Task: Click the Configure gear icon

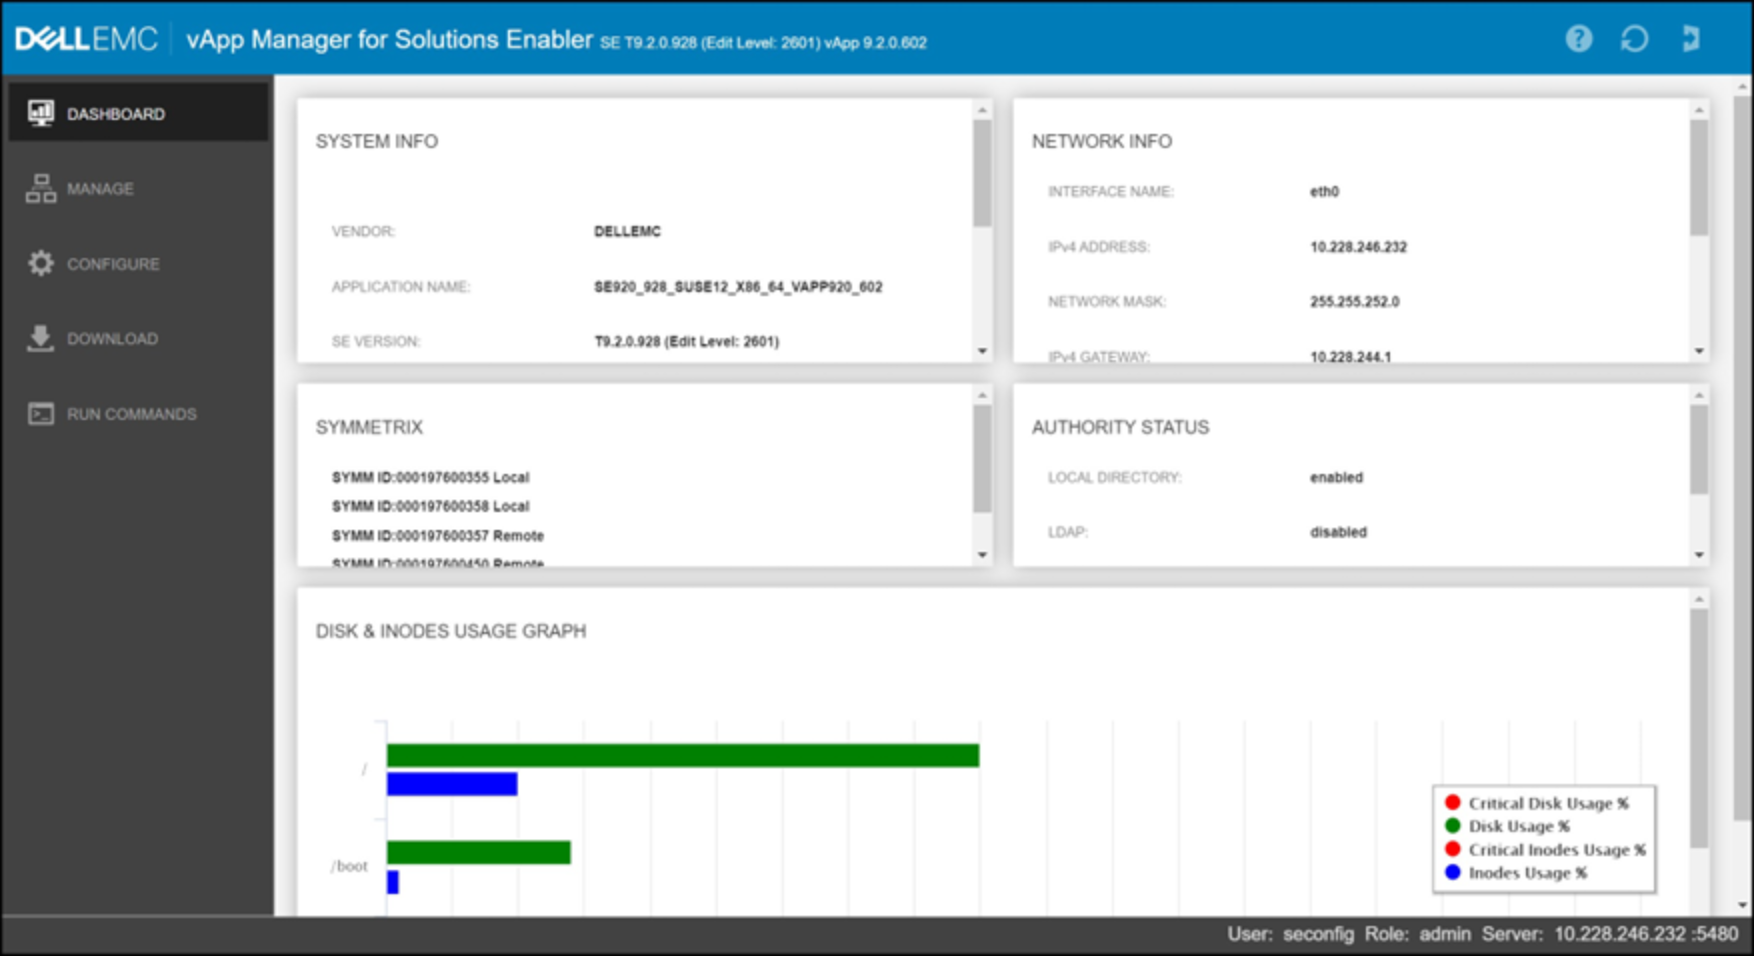Action: 41,263
